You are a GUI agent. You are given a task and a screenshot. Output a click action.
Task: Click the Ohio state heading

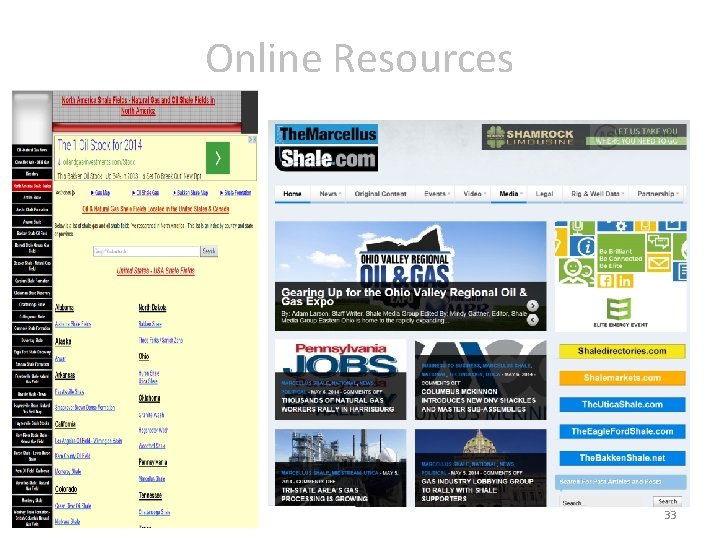pyautogui.click(x=144, y=357)
